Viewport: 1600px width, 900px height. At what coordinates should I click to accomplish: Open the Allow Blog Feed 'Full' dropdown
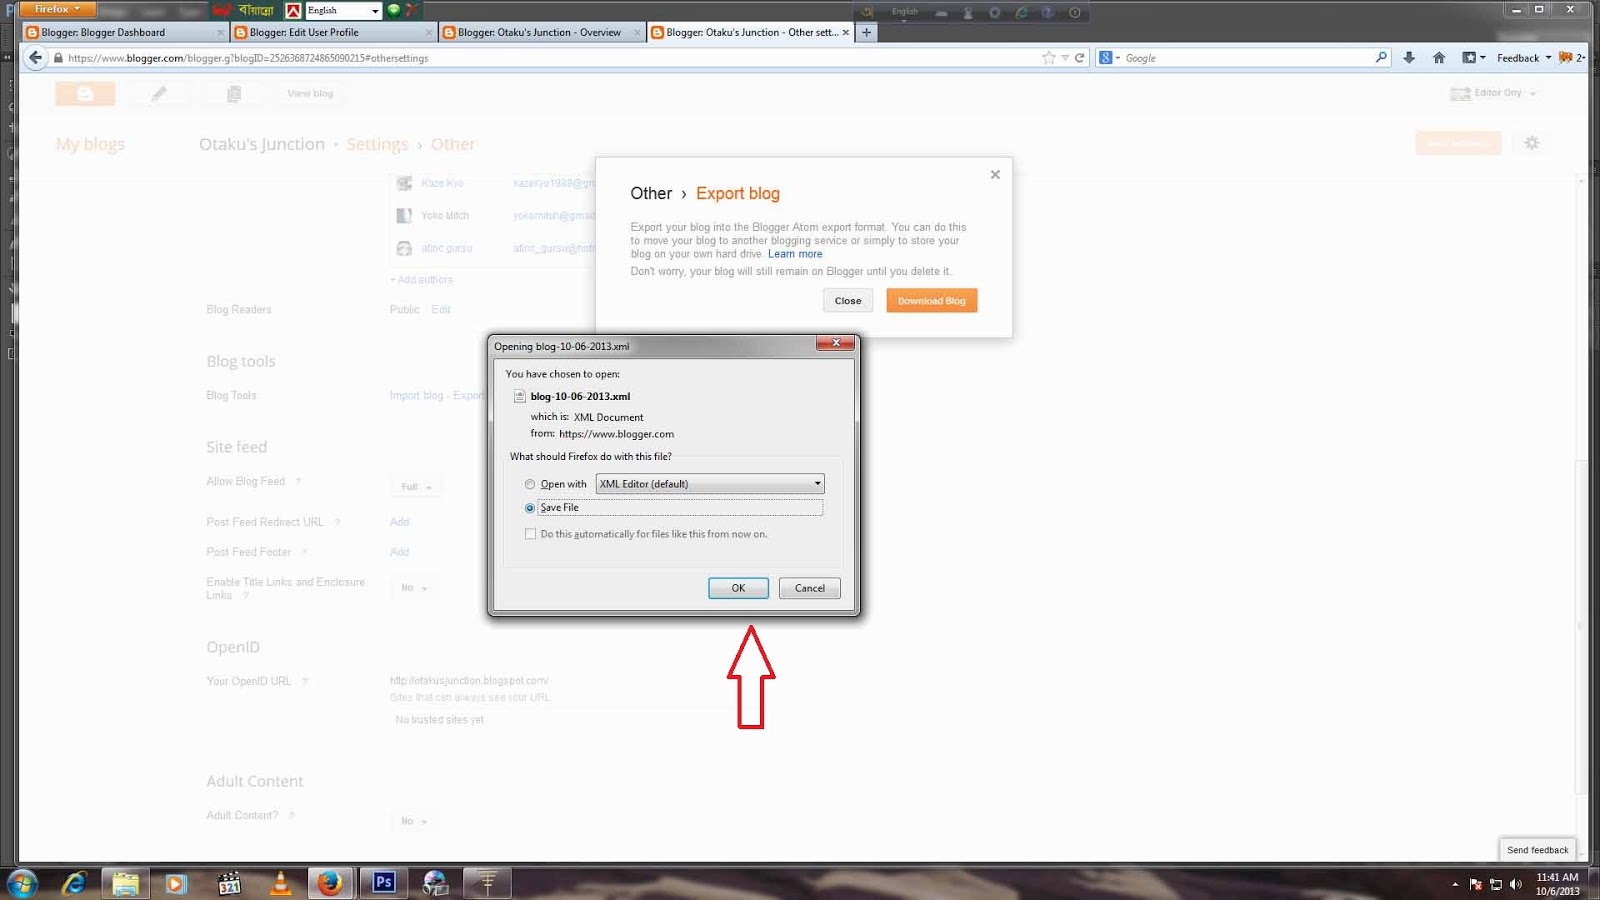click(x=416, y=487)
